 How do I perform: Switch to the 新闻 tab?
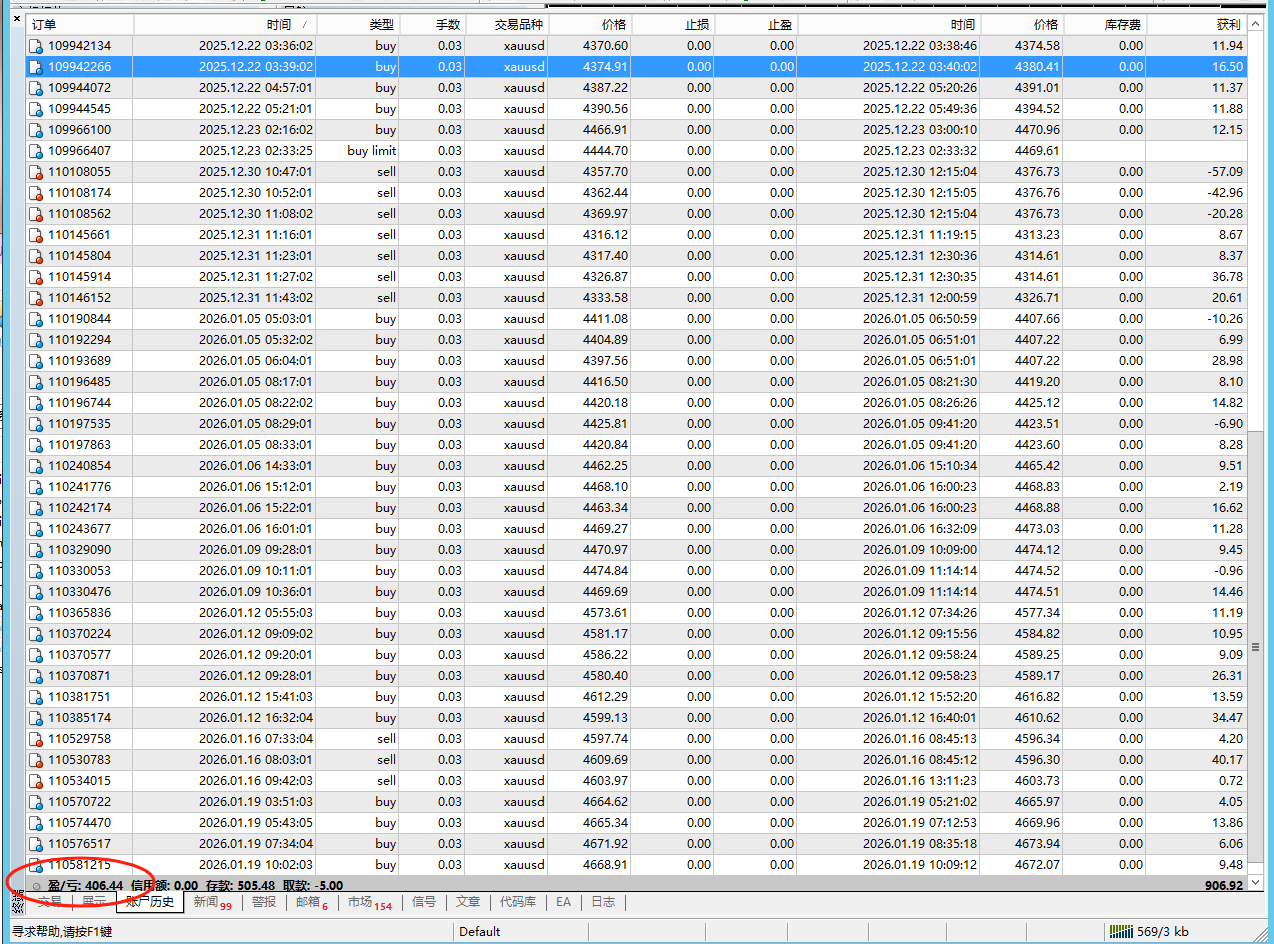[212, 902]
